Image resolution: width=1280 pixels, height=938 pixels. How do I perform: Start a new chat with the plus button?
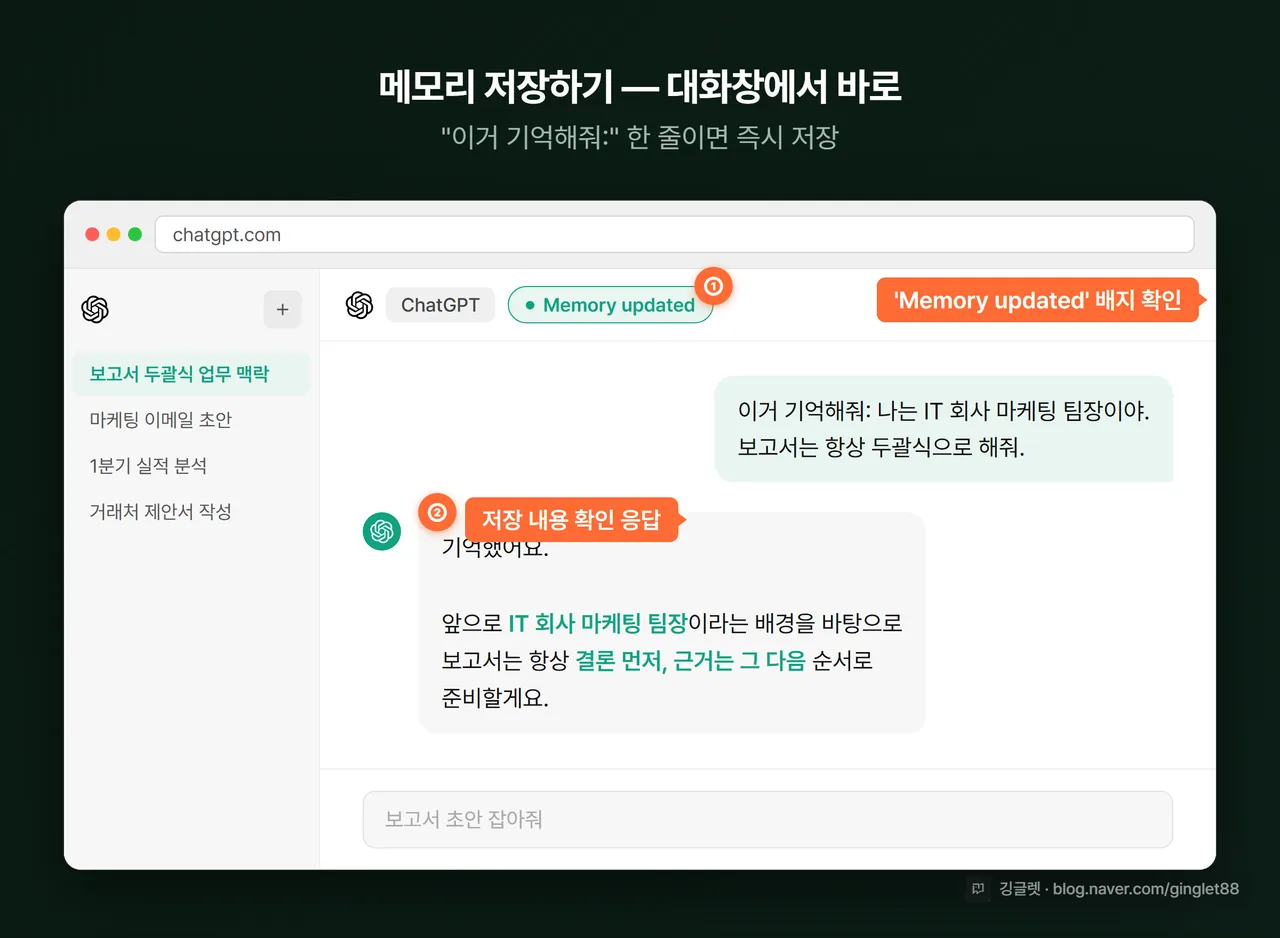pos(282,310)
